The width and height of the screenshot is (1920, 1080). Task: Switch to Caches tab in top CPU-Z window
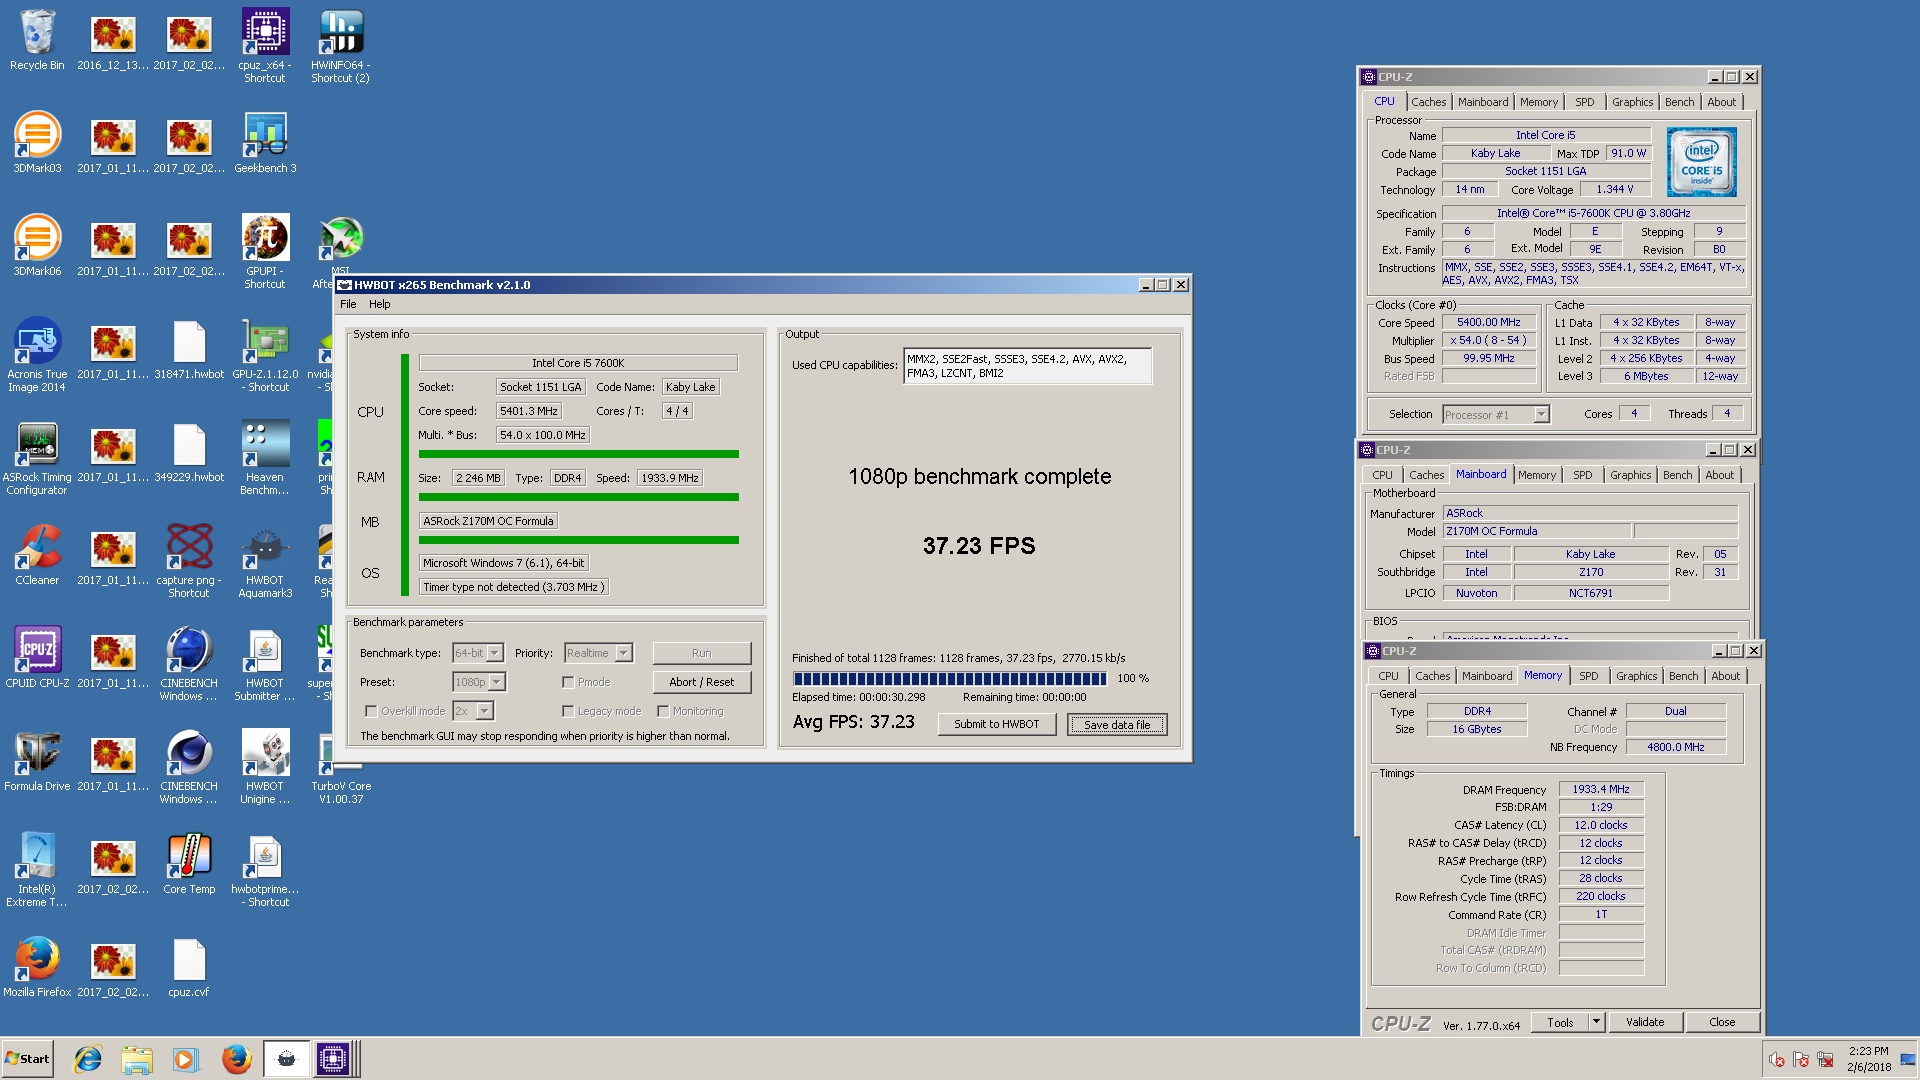pos(1428,102)
